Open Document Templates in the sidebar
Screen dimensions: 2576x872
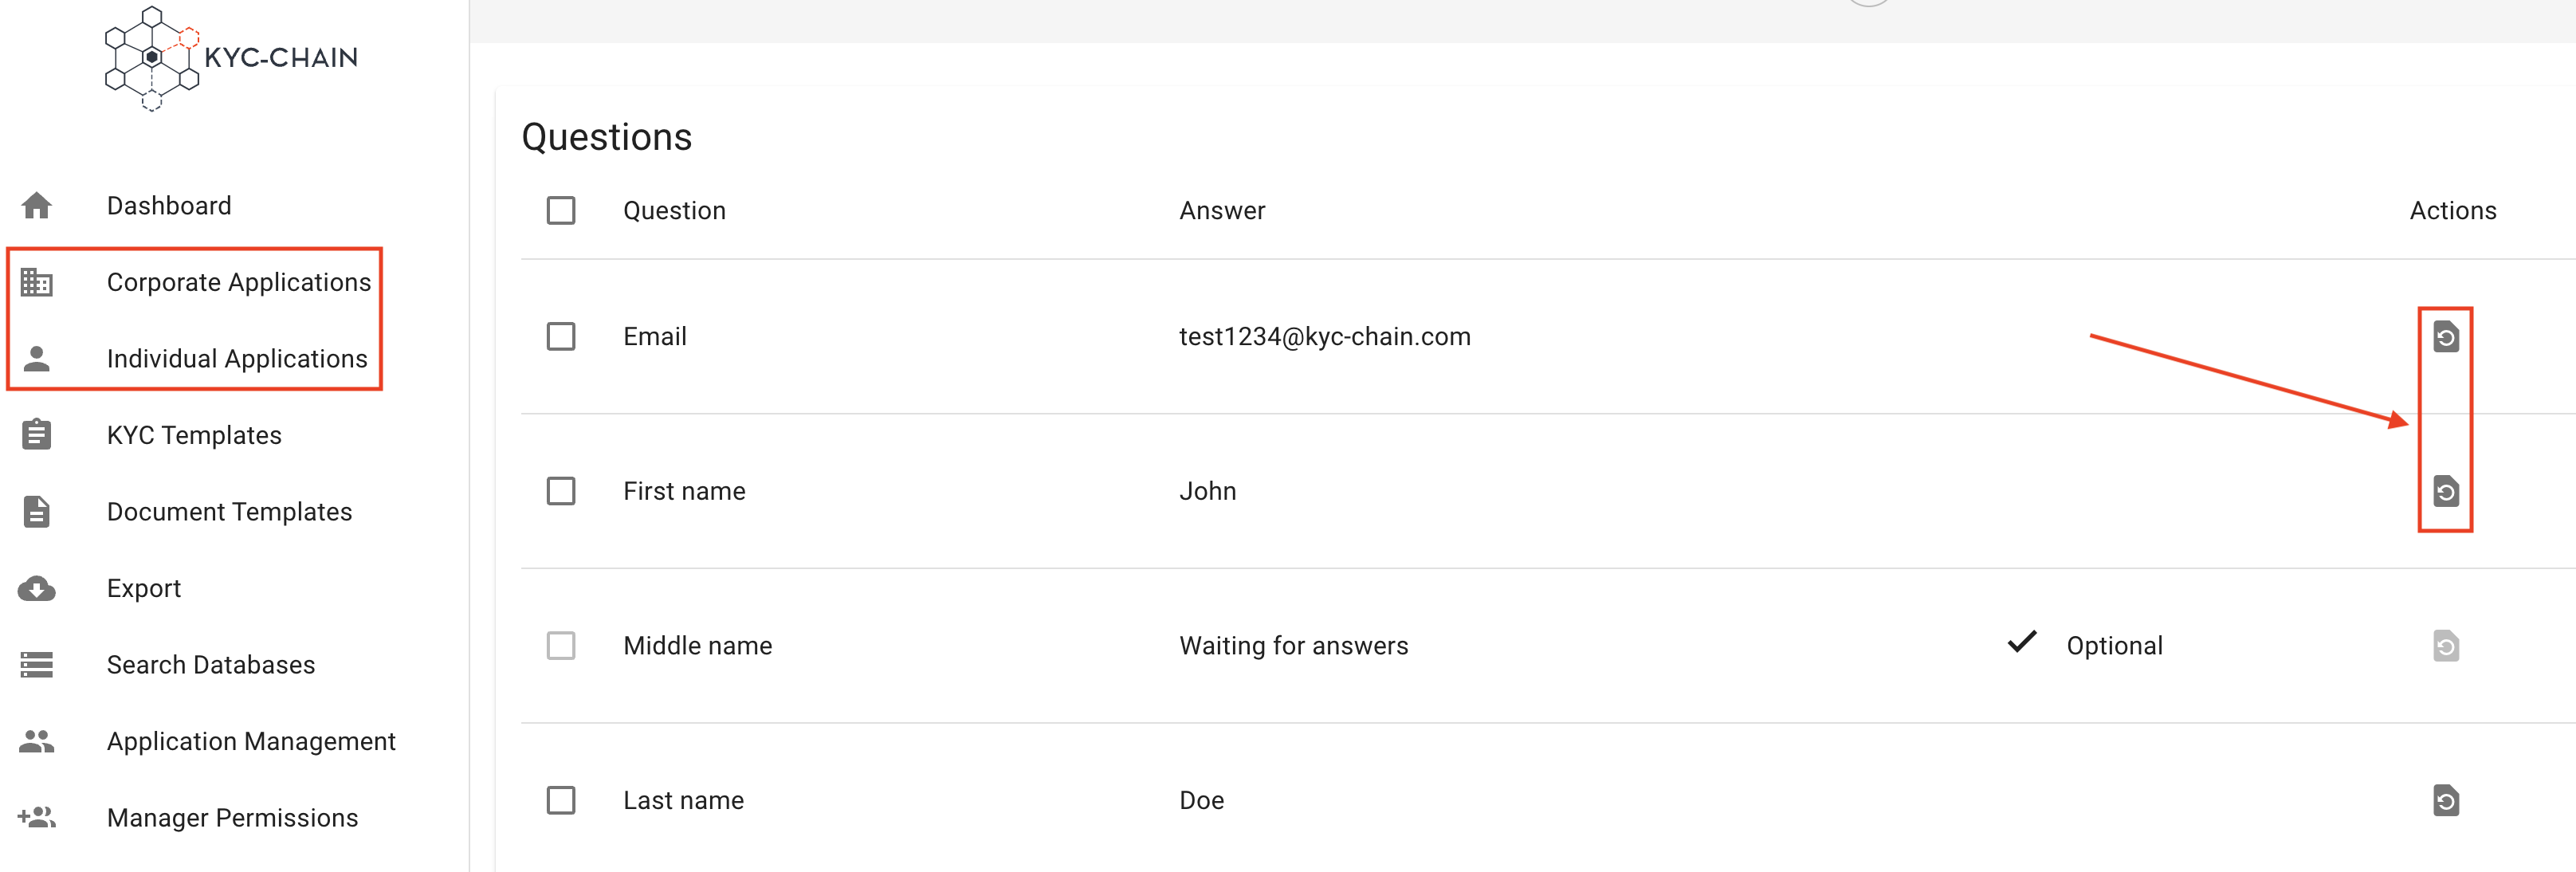click(x=229, y=511)
